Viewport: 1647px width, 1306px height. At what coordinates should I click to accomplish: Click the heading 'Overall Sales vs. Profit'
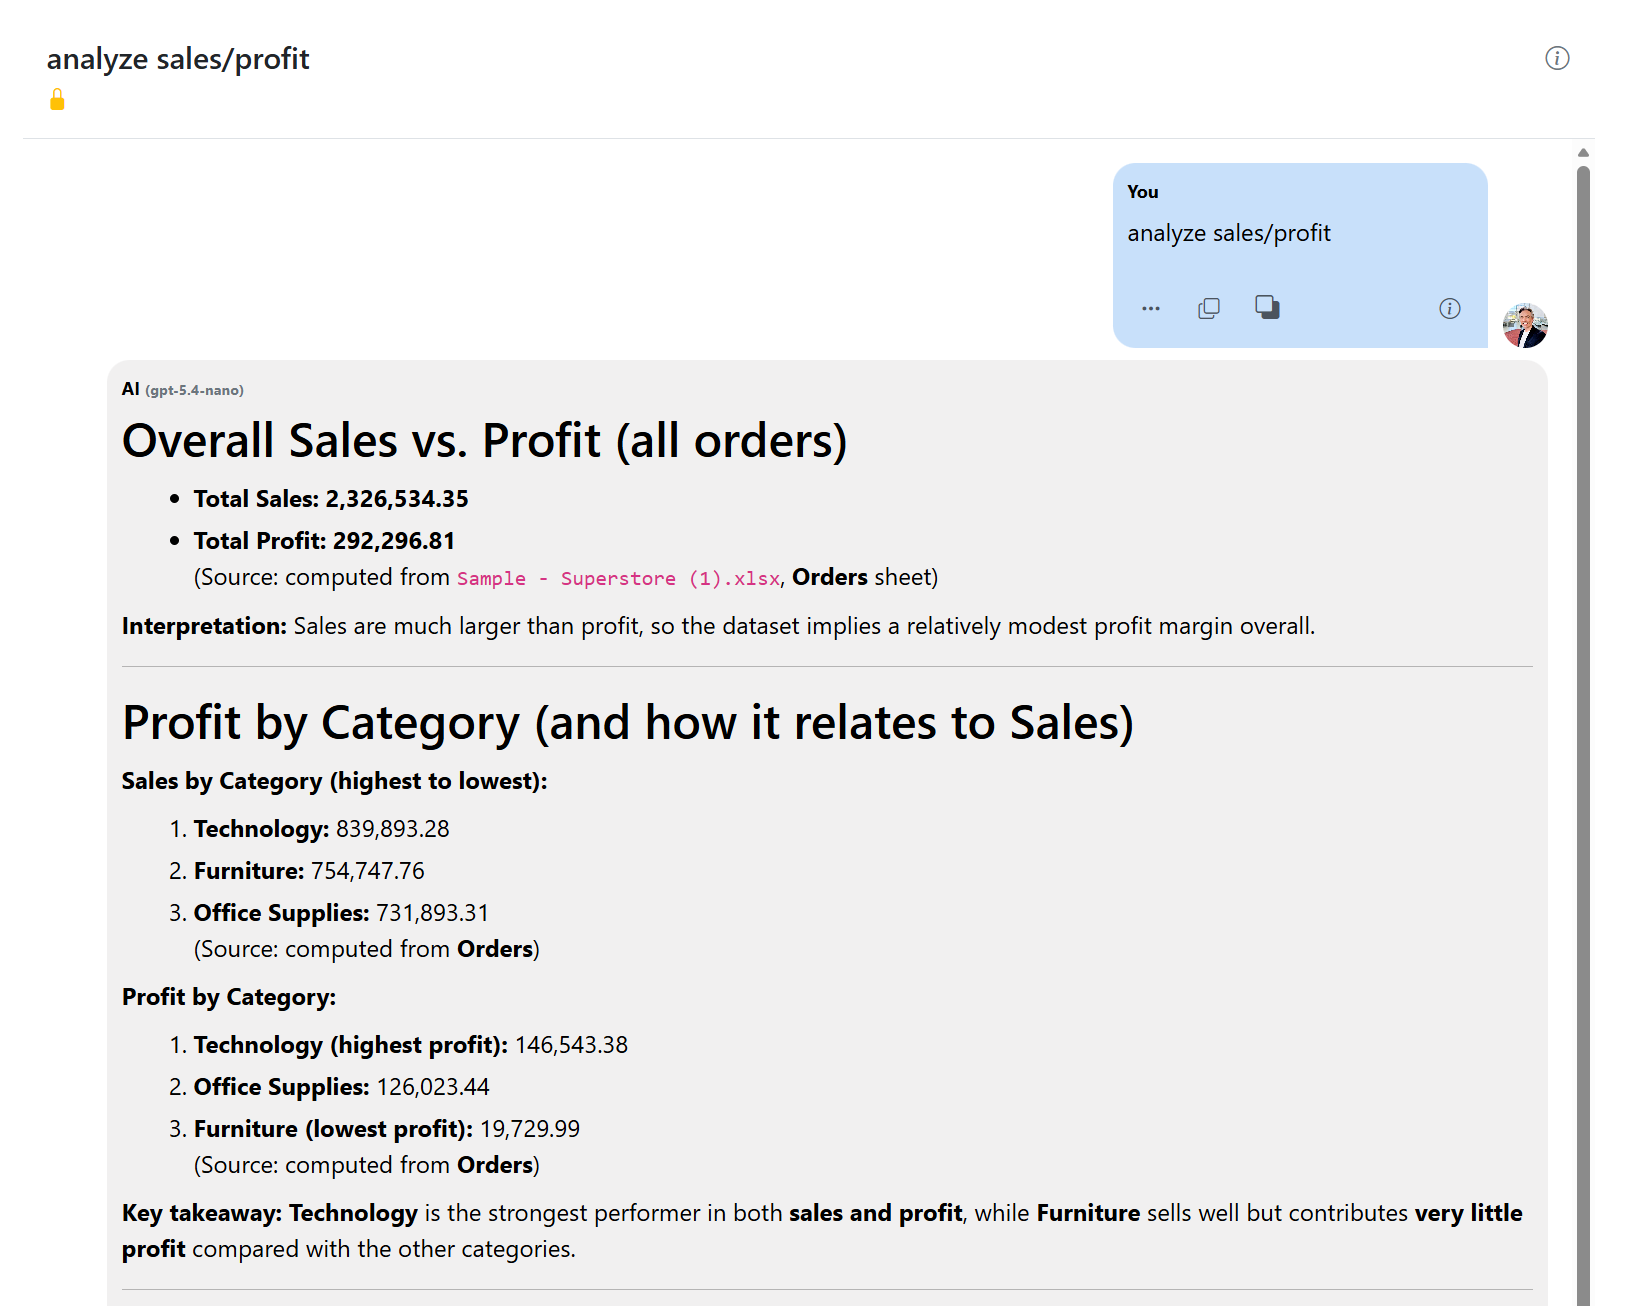tap(484, 440)
